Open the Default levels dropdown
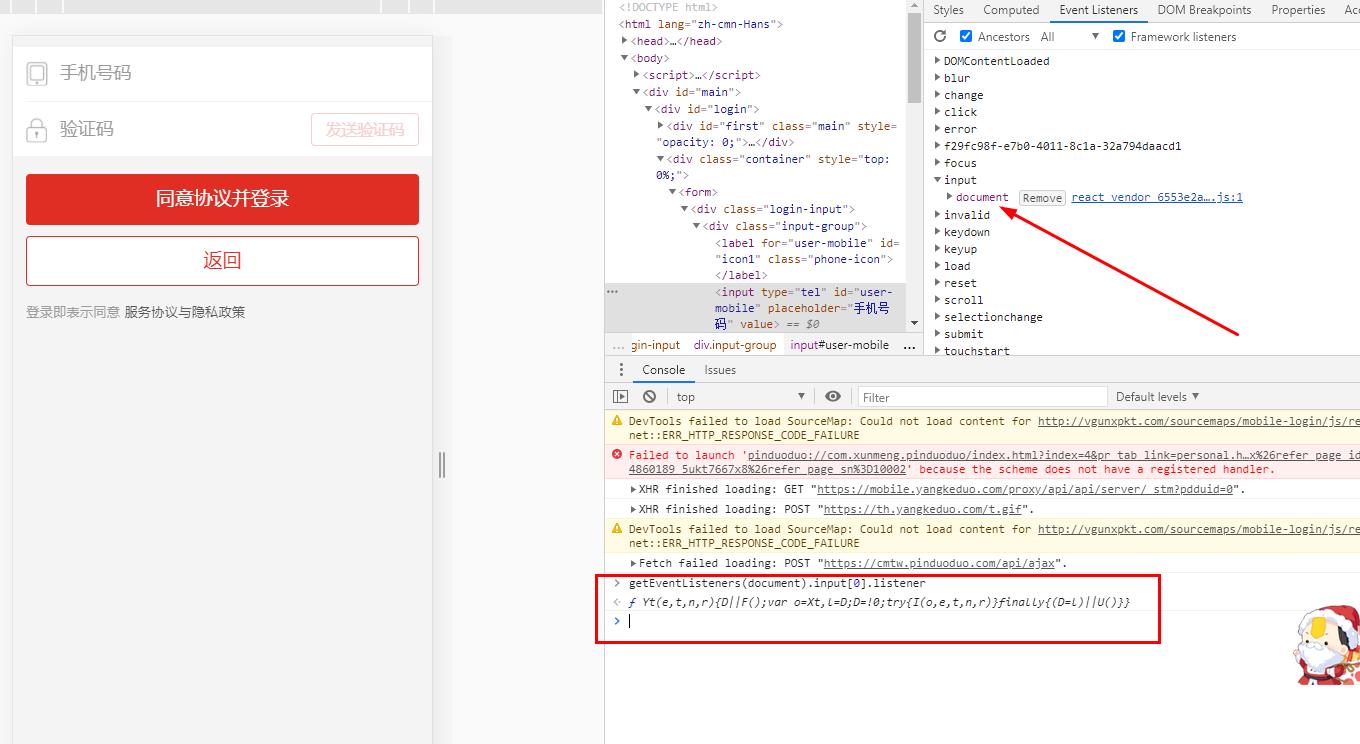 coord(1156,396)
